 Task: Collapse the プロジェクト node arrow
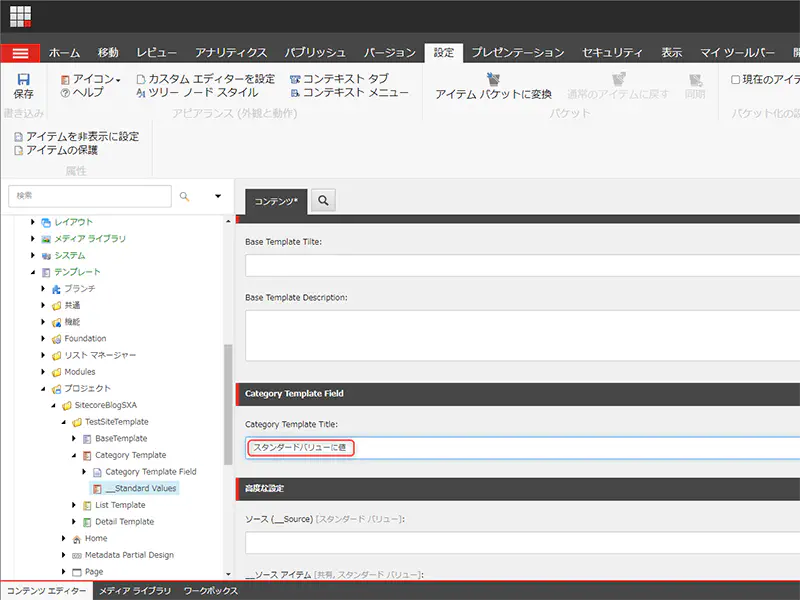tap(43, 388)
